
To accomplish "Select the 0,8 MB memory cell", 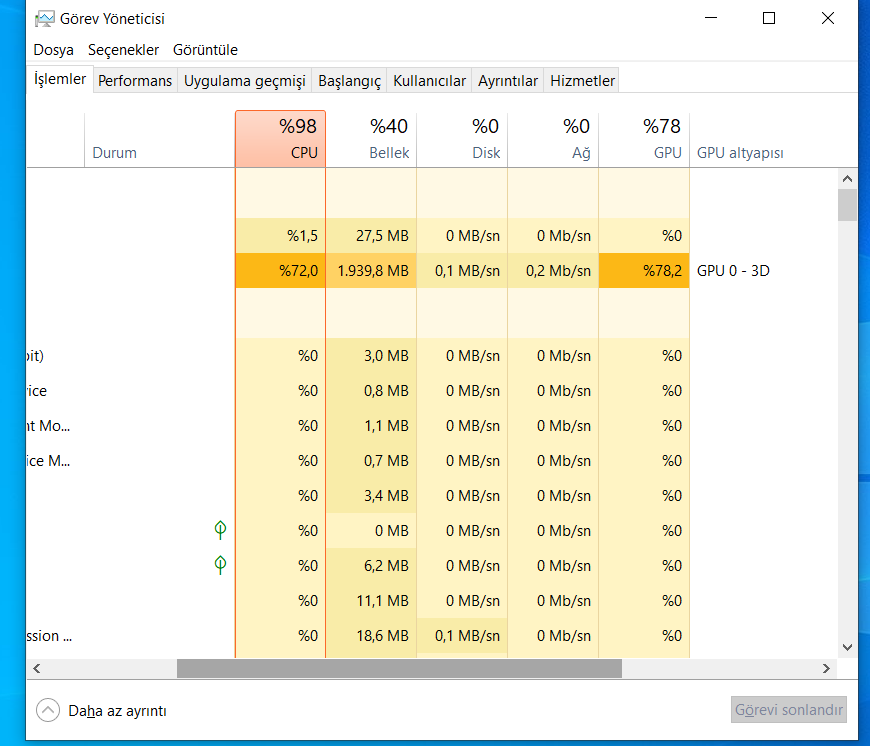I will tap(371, 390).
